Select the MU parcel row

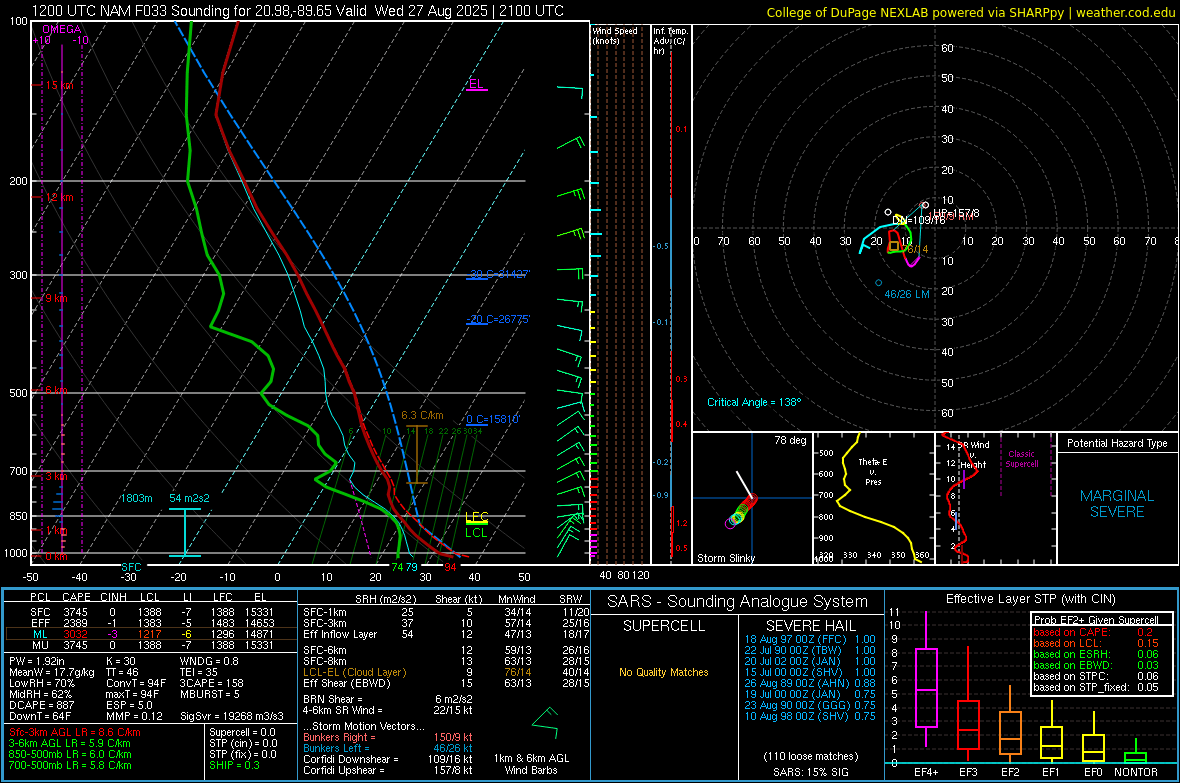151,645
